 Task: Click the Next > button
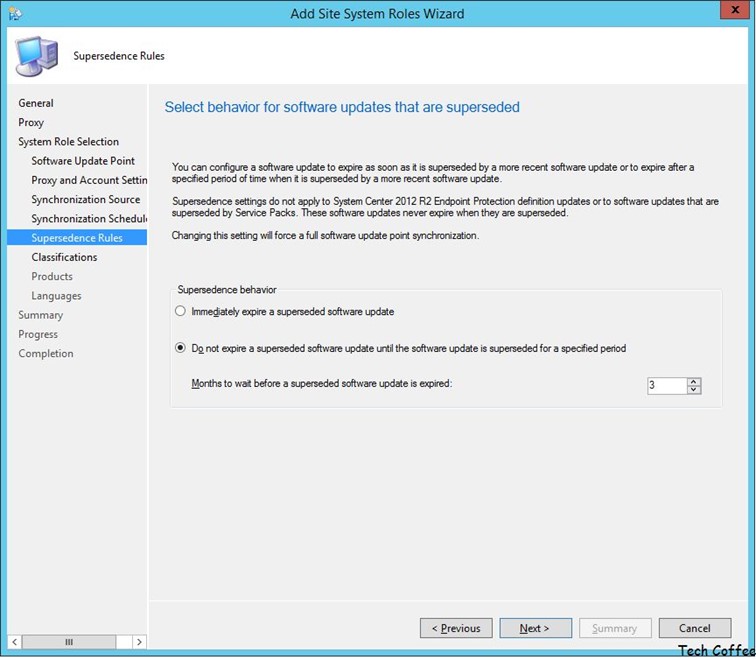point(536,628)
